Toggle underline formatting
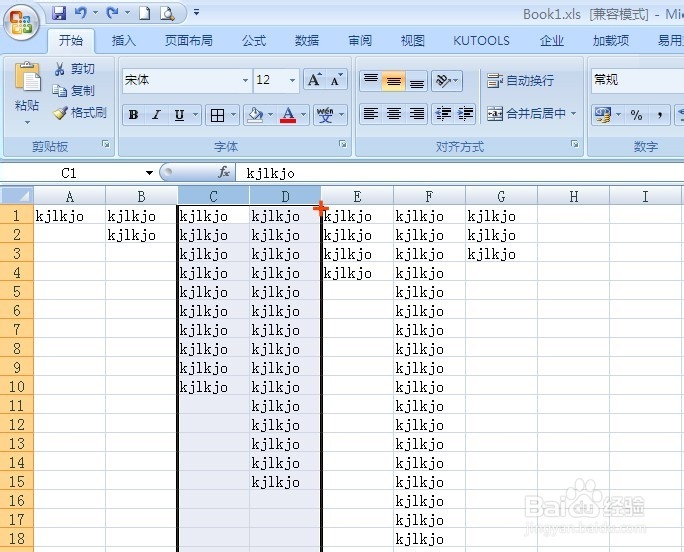The height and width of the screenshot is (552, 684). pyautogui.click(x=179, y=115)
